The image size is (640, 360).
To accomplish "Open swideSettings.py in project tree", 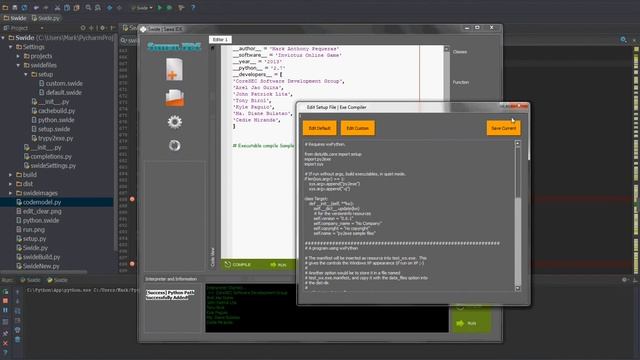I will pyautogui.click(x=50, y=166).
